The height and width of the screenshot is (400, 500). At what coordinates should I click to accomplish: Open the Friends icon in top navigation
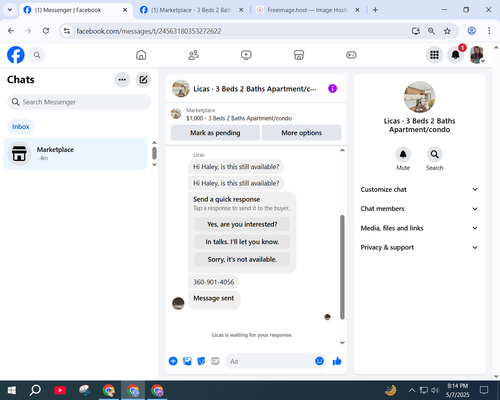(194, 55)
